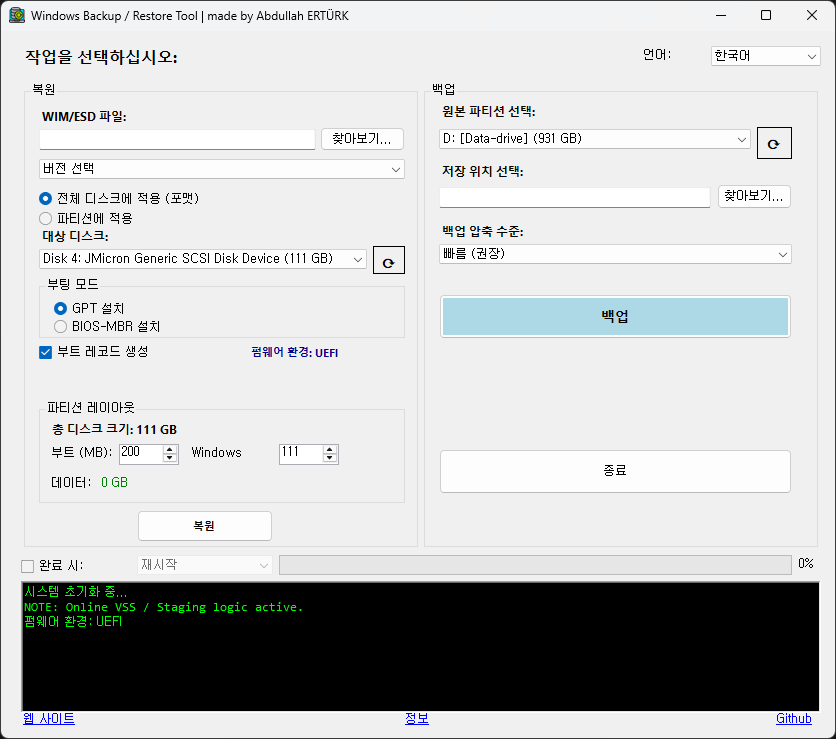
Task: Open the 웹 사이트 link
Action: (x=49, y=719)
